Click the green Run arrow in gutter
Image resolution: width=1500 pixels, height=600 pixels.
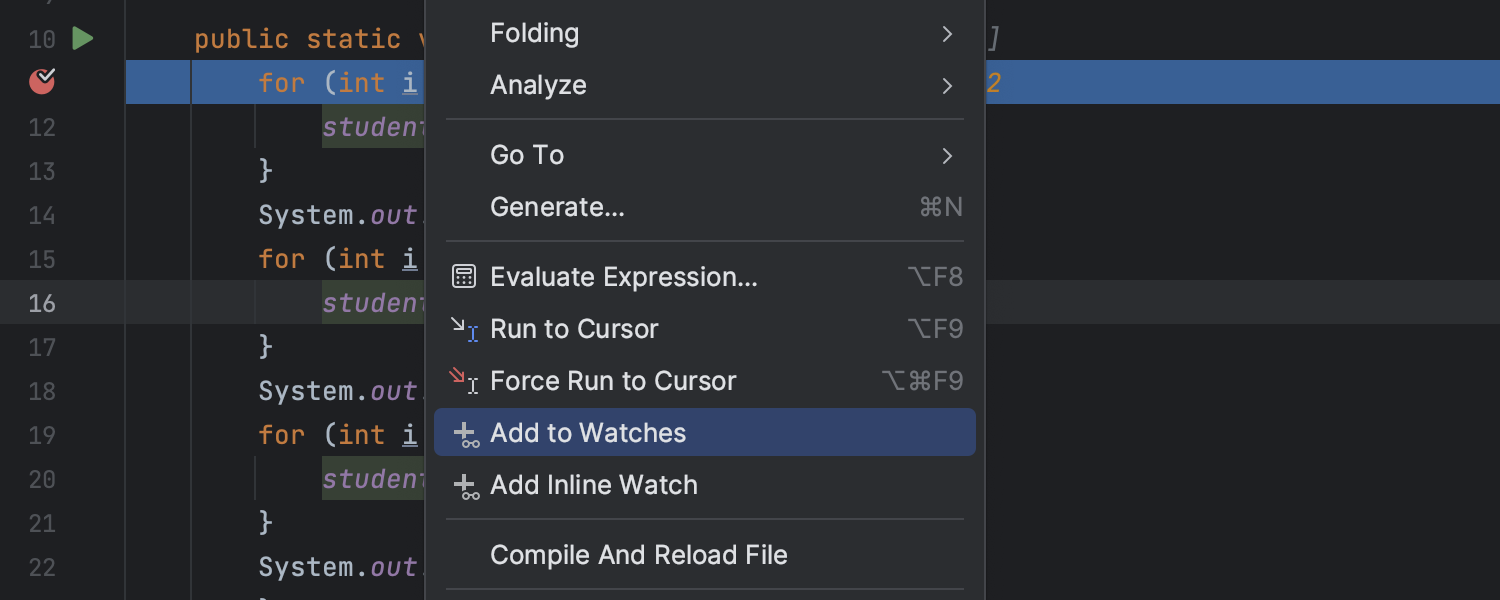pos(83,39)
